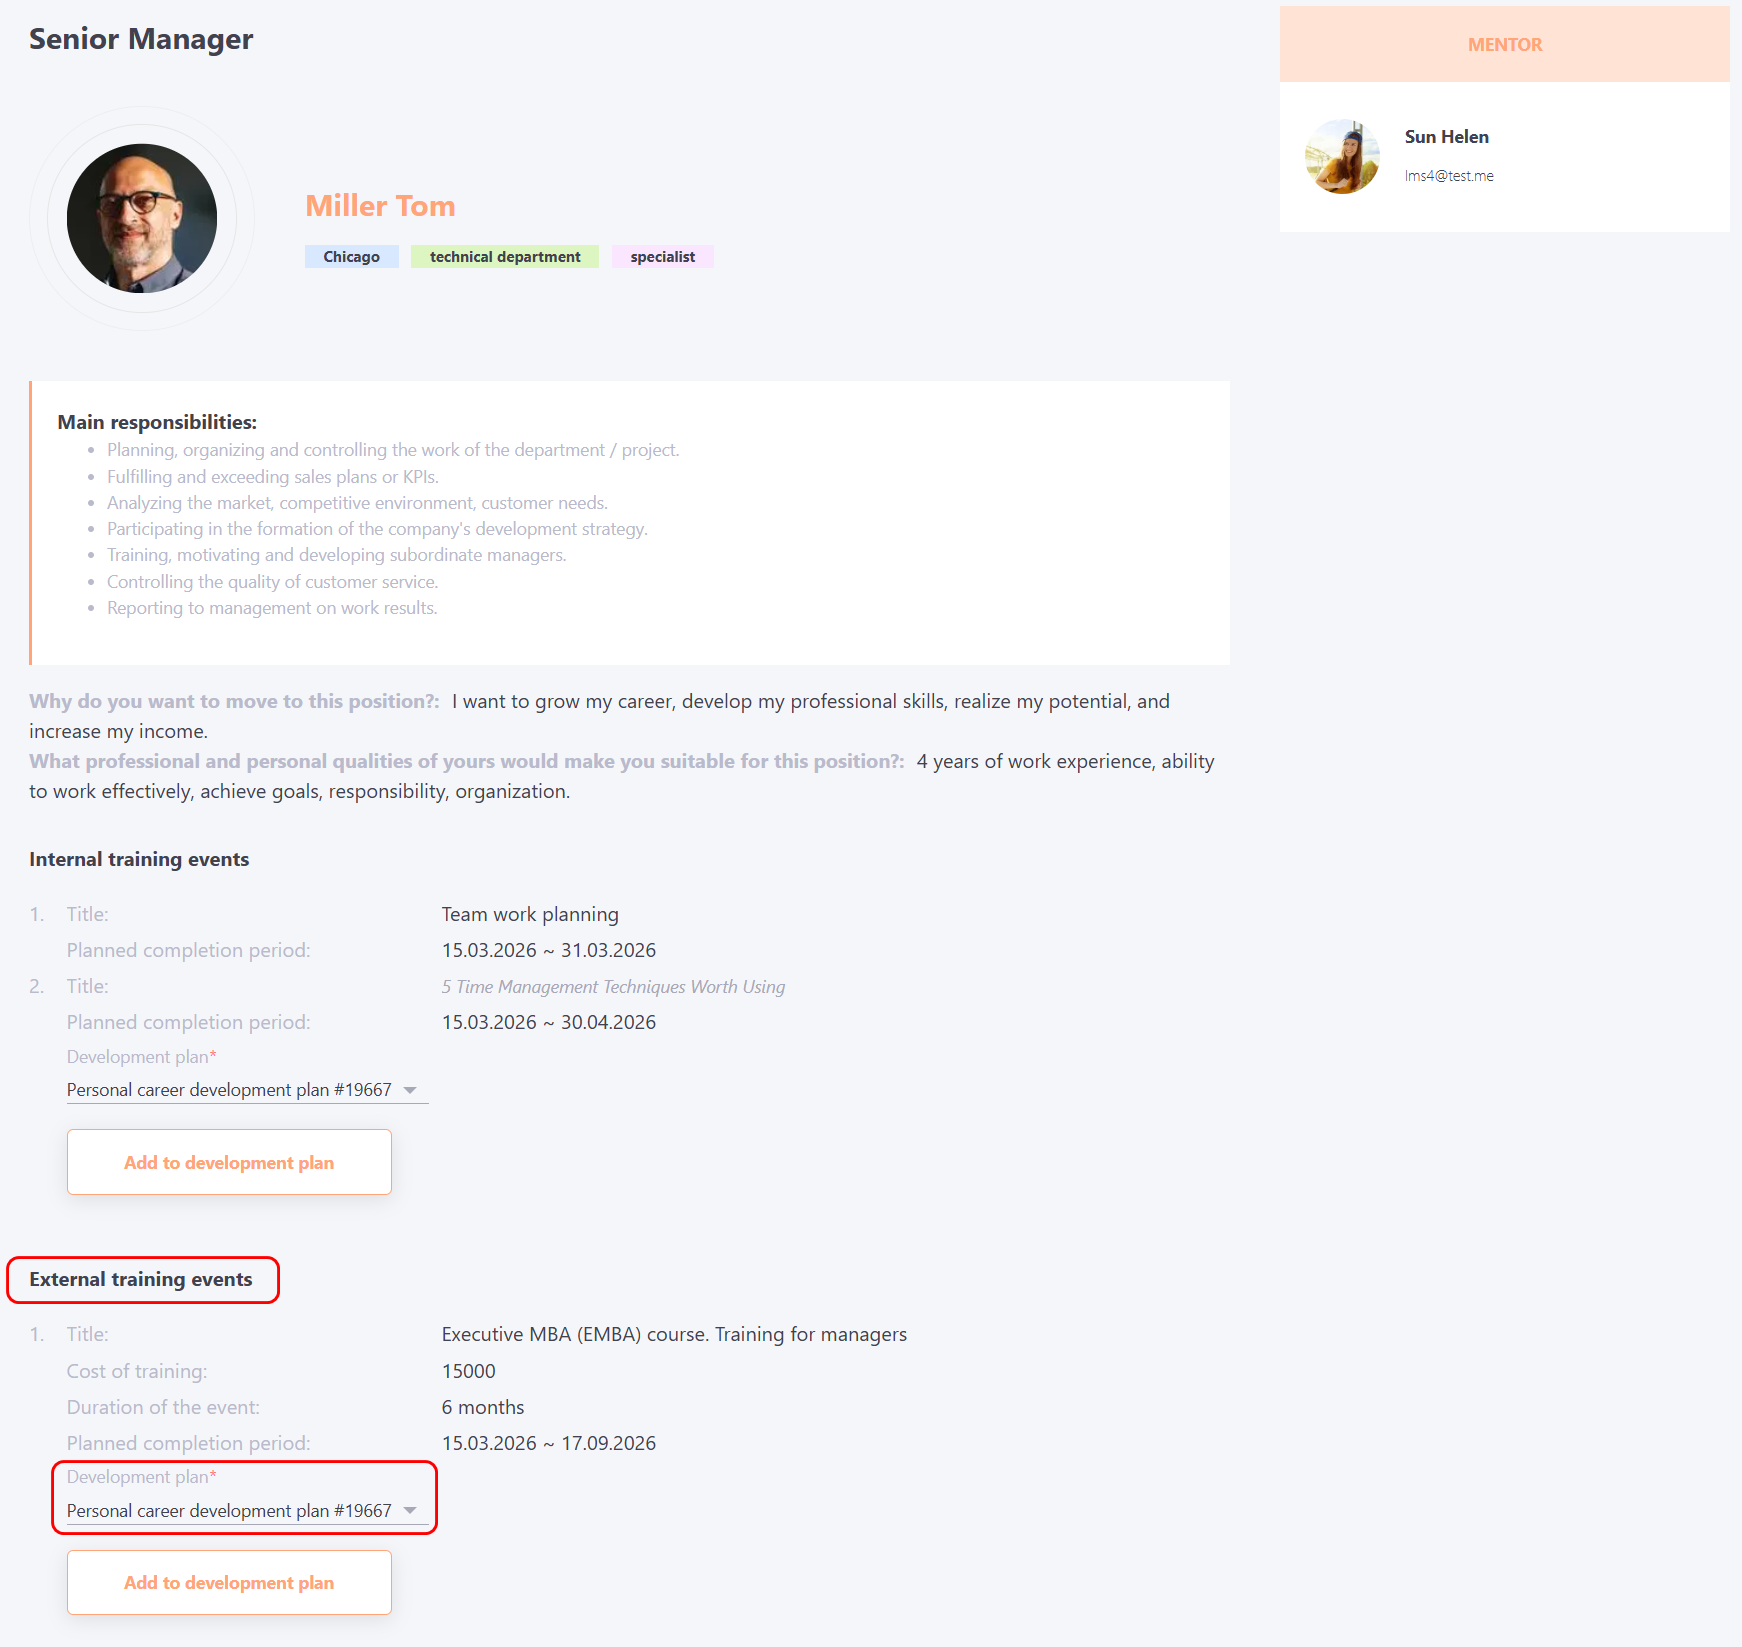Select internal plan field 'Personal career development plan #19667'

click(x=229, y=1090)
